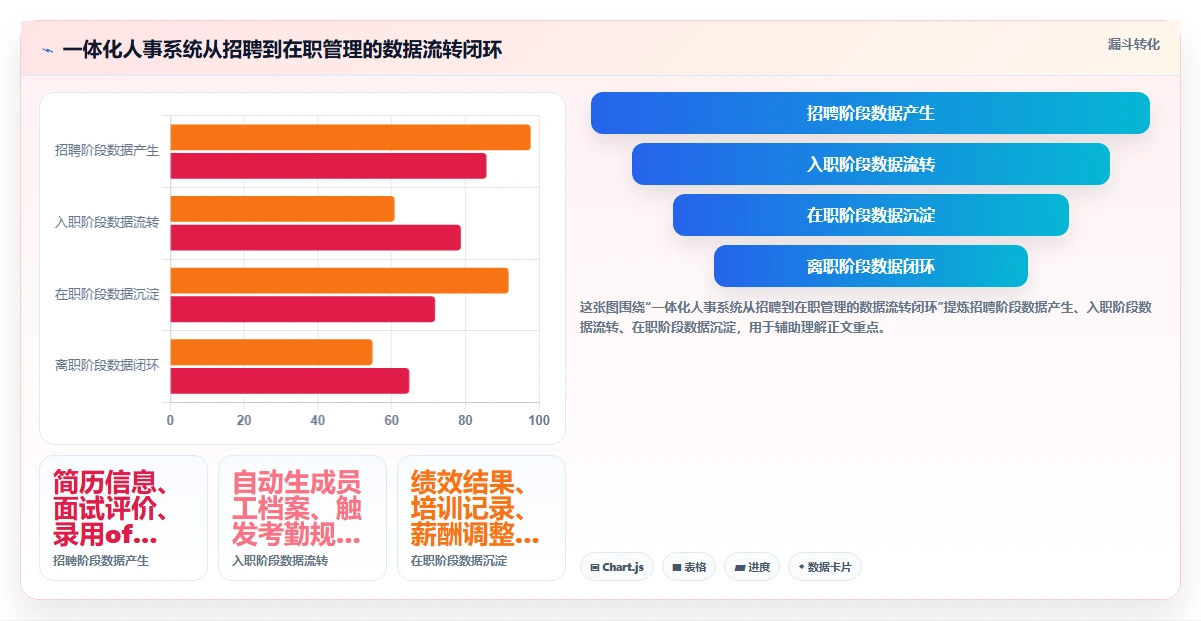Click orange bar for 离职阶段数据闭环

271,352
